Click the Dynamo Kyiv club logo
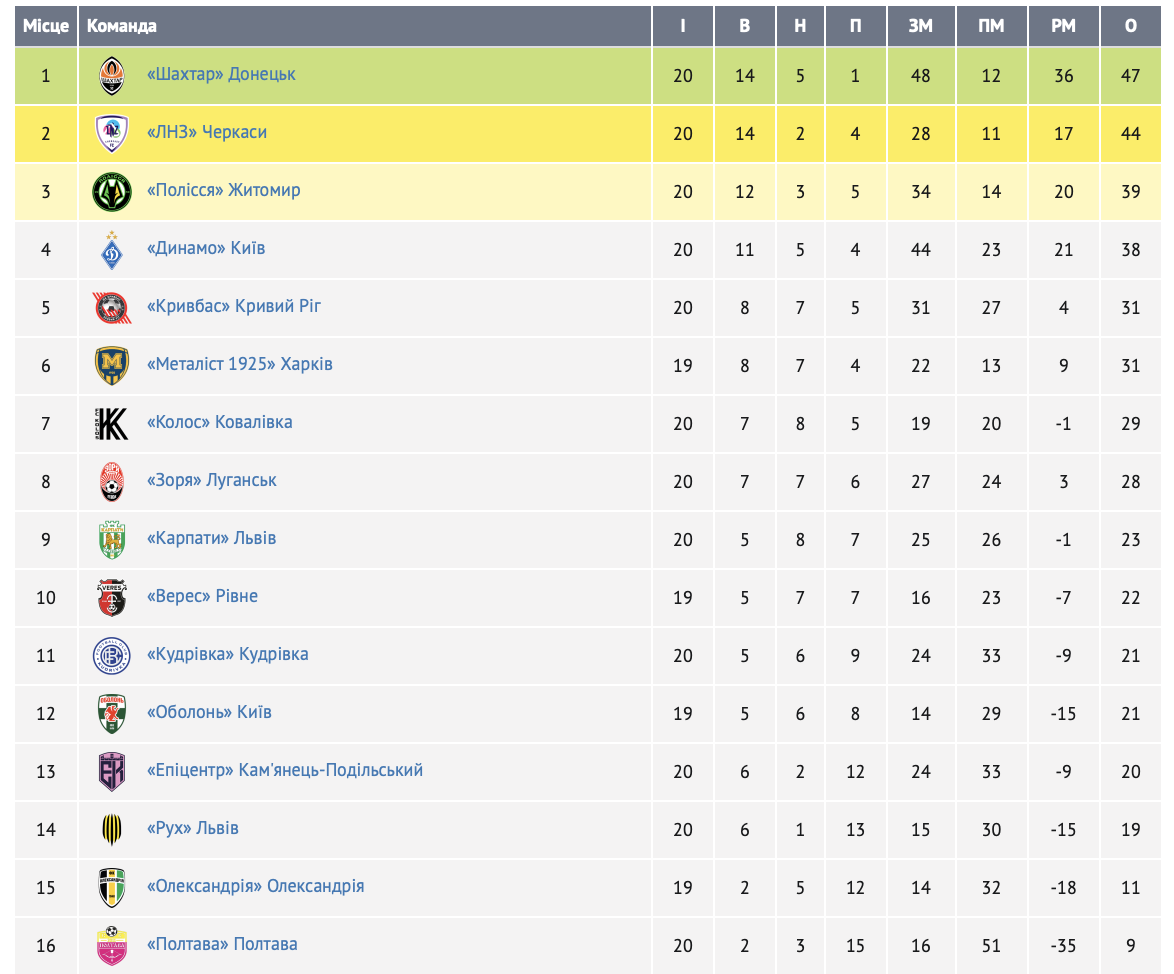 [112, 250]
